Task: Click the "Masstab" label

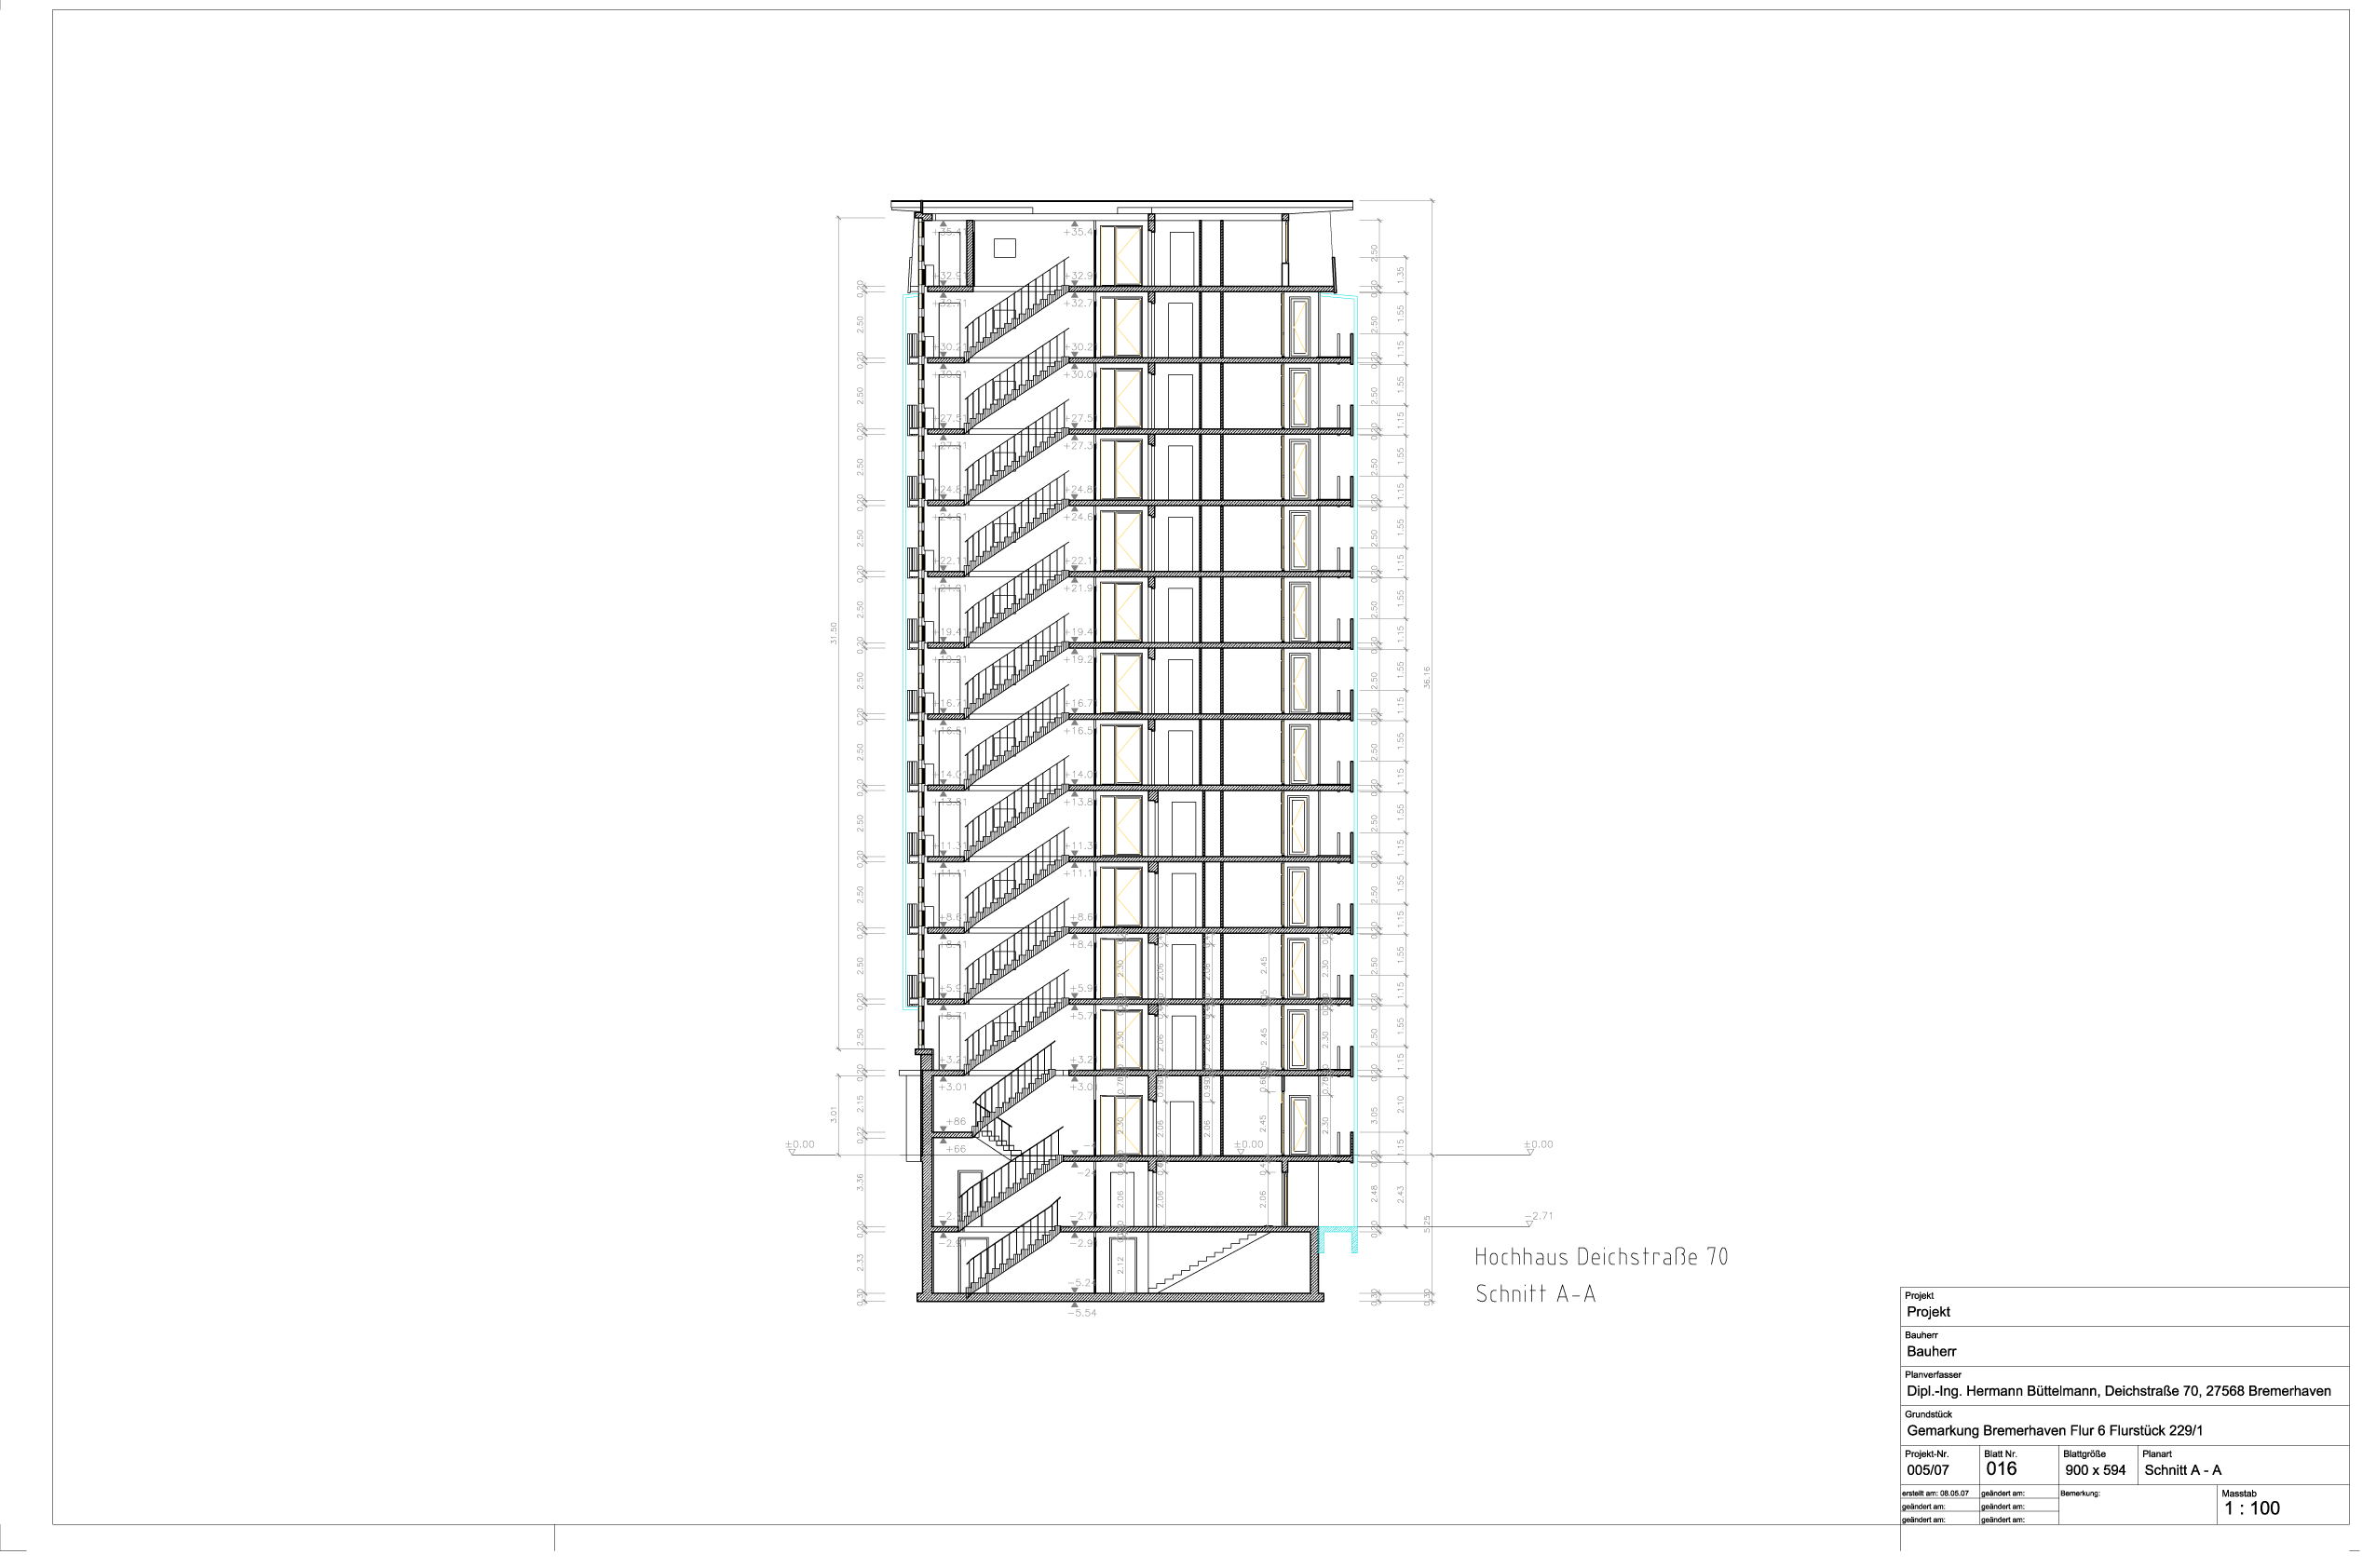Action: tap(2239, 1494)
